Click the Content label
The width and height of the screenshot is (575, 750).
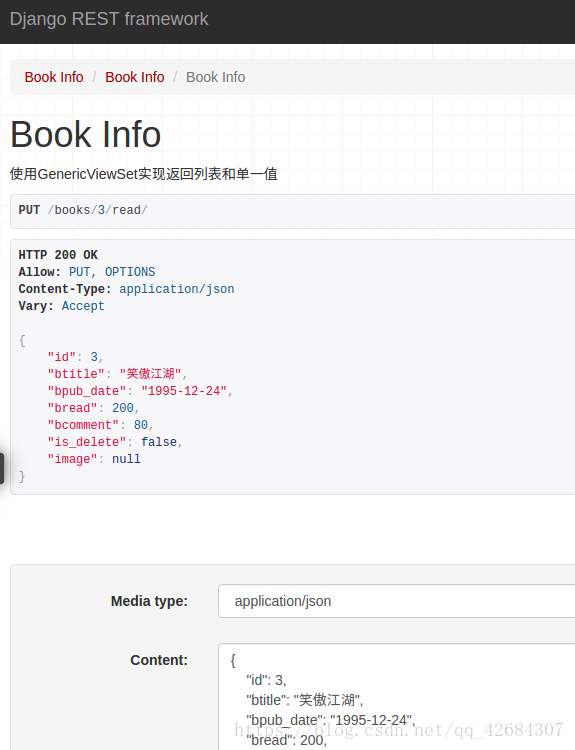159,660
